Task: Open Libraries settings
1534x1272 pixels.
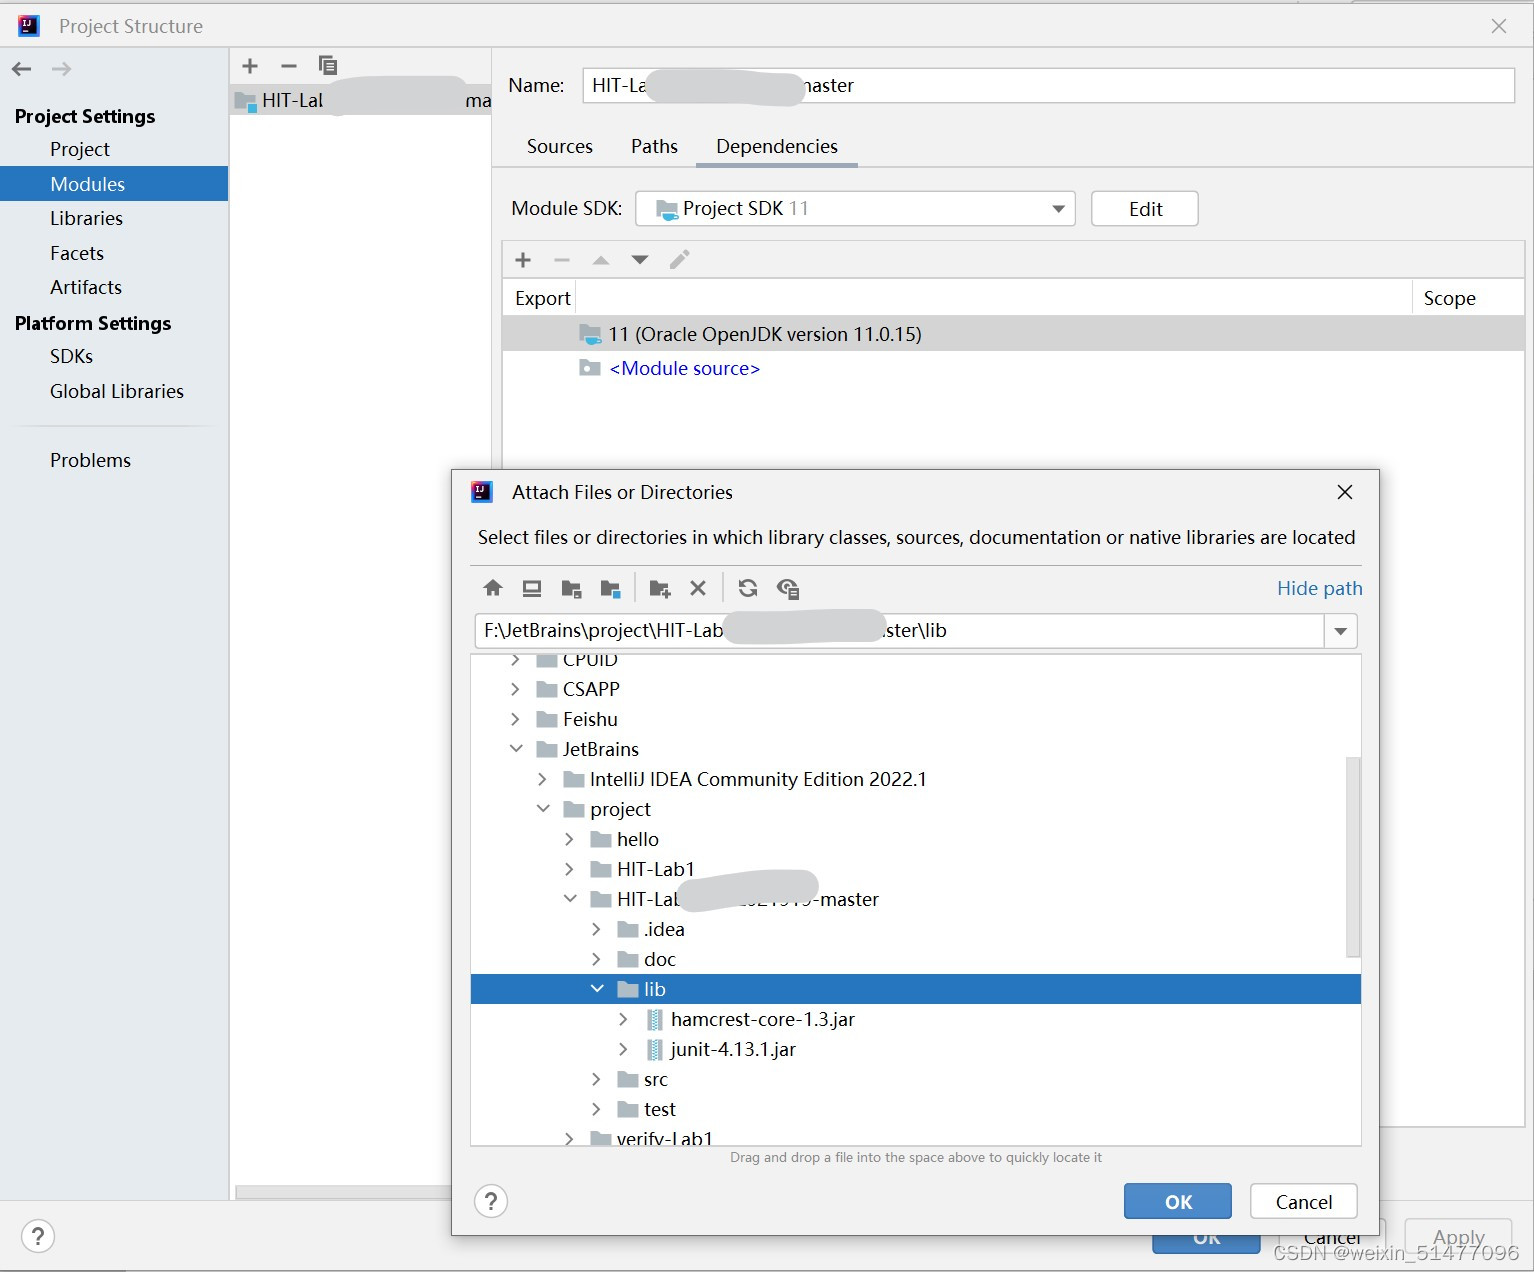Action: click(87, 218)
